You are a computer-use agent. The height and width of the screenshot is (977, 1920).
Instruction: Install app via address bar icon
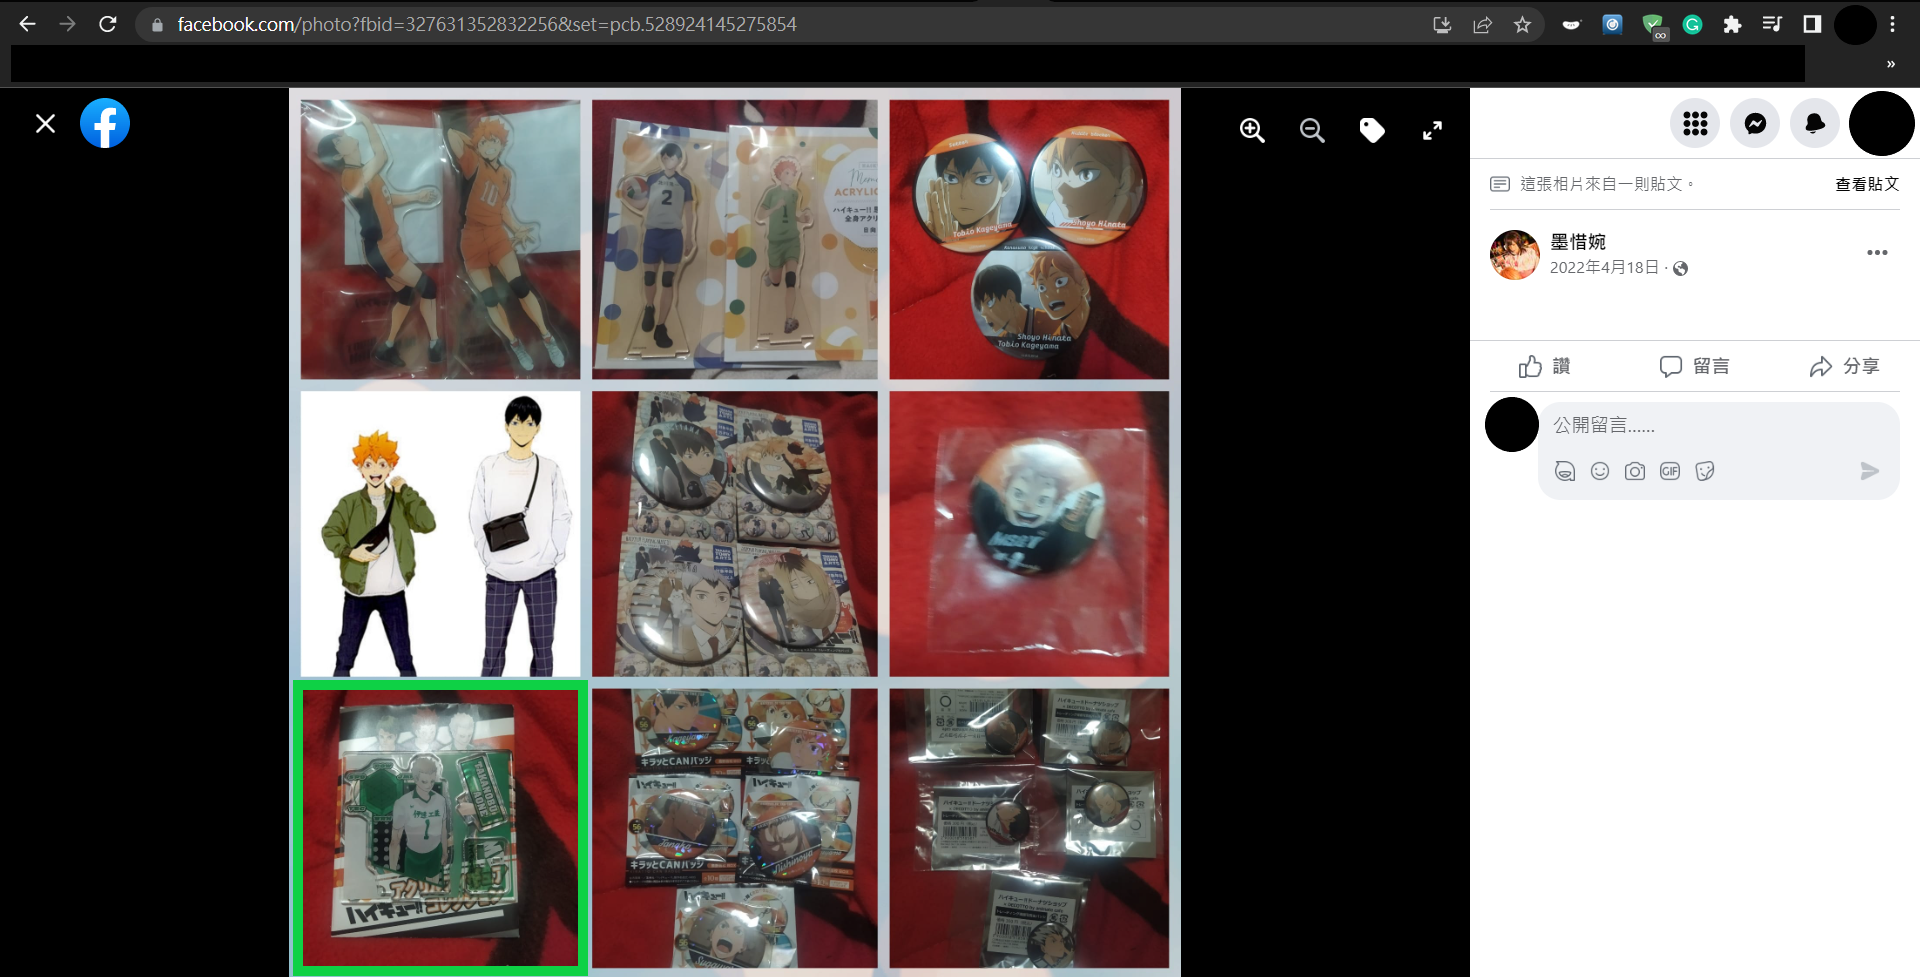(1442, 24)
